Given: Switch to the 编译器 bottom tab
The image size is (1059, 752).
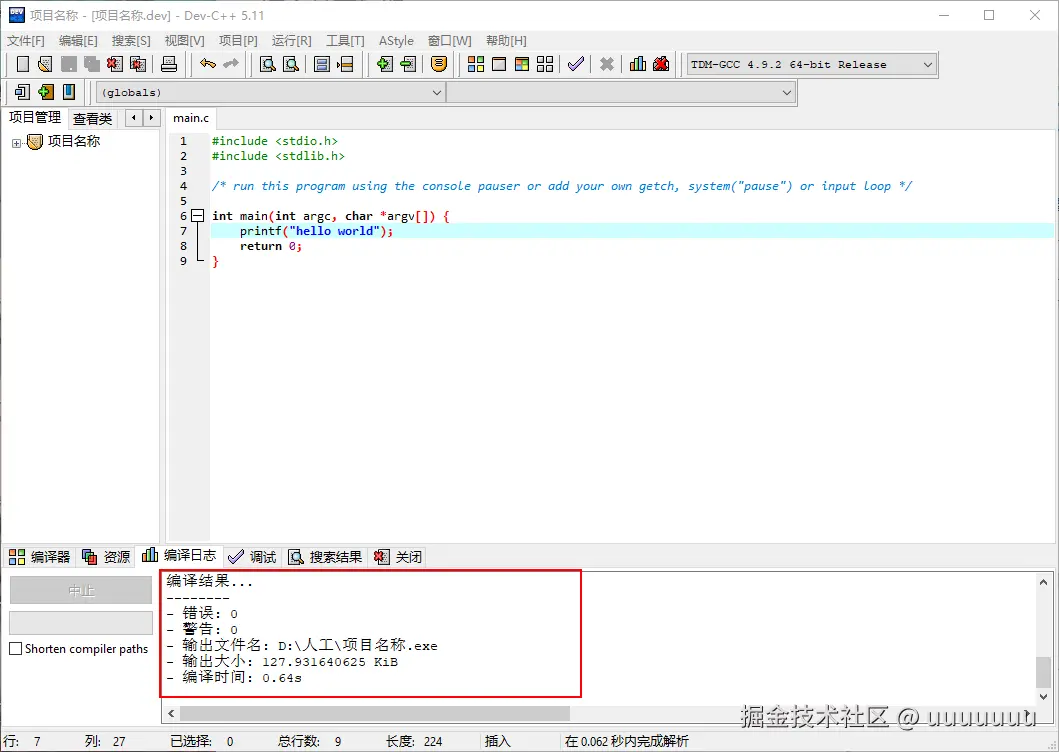Looking at the screenshot, I should pyautogui.click(x=40, y=557).
